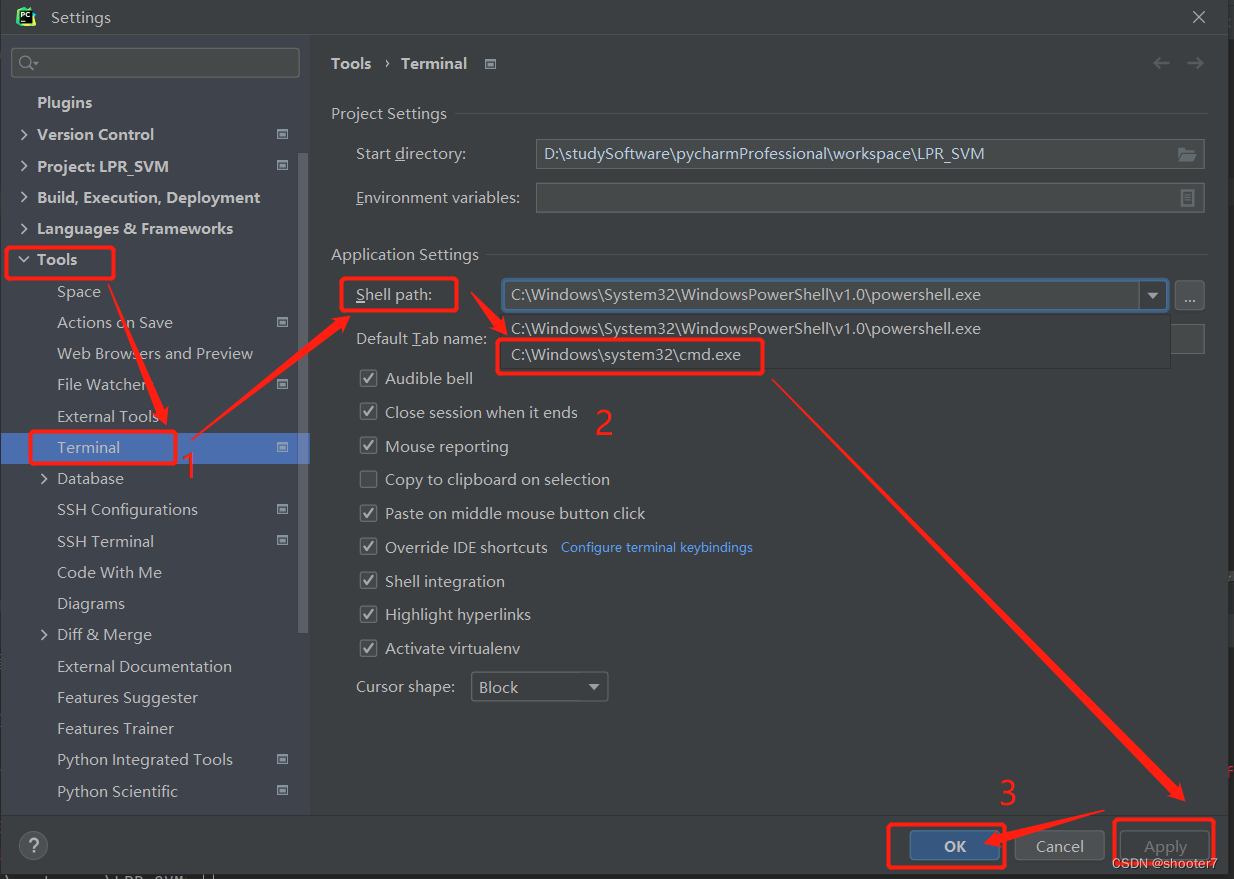The width and height of the screenshot is (1234, 879).
Task: Click the settings sidebar scrollbar
Action: (x=304, y=392)
